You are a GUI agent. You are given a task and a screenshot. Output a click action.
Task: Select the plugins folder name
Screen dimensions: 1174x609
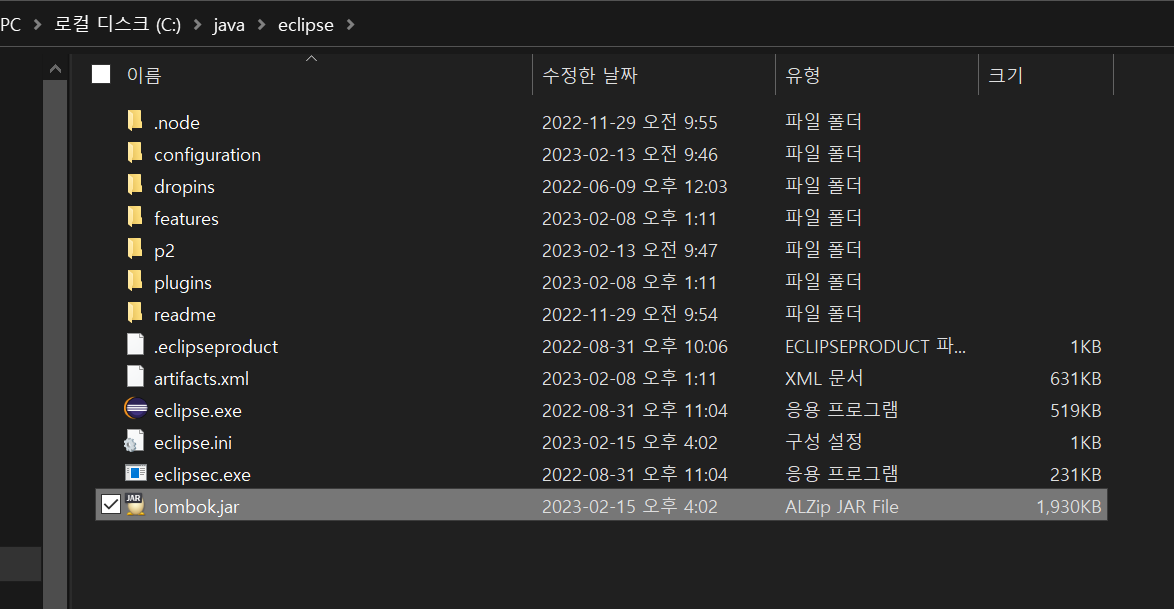click(x=183, y=282)
